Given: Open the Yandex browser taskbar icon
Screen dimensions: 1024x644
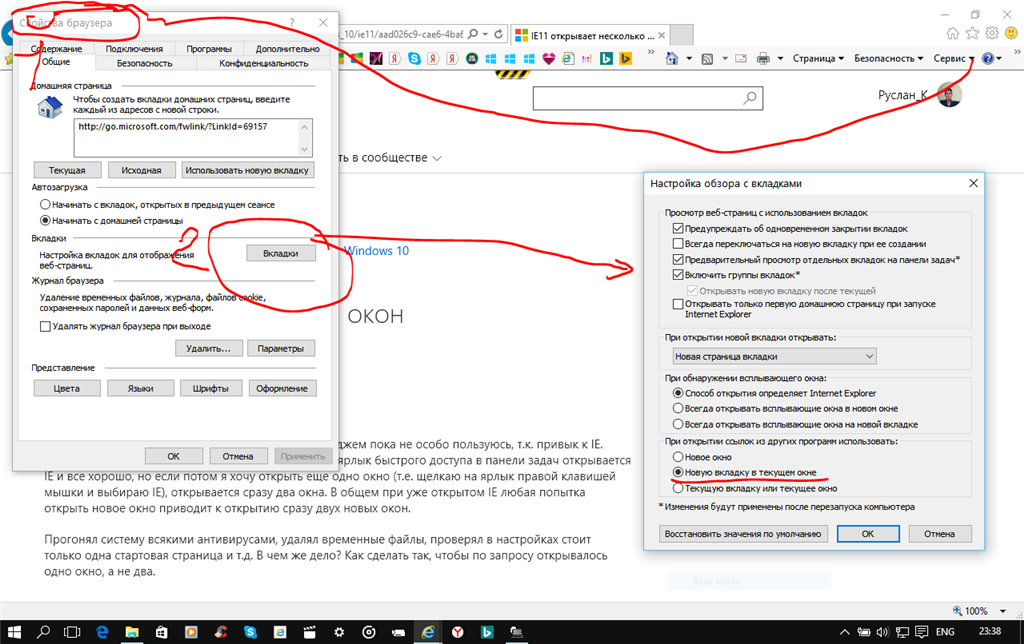Looking at the screenshot, I should [458, 632].
